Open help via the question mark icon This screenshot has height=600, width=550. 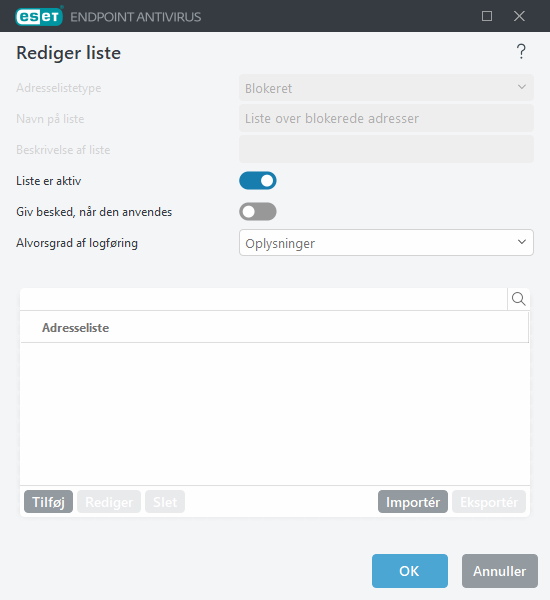(x=521, y=52)
